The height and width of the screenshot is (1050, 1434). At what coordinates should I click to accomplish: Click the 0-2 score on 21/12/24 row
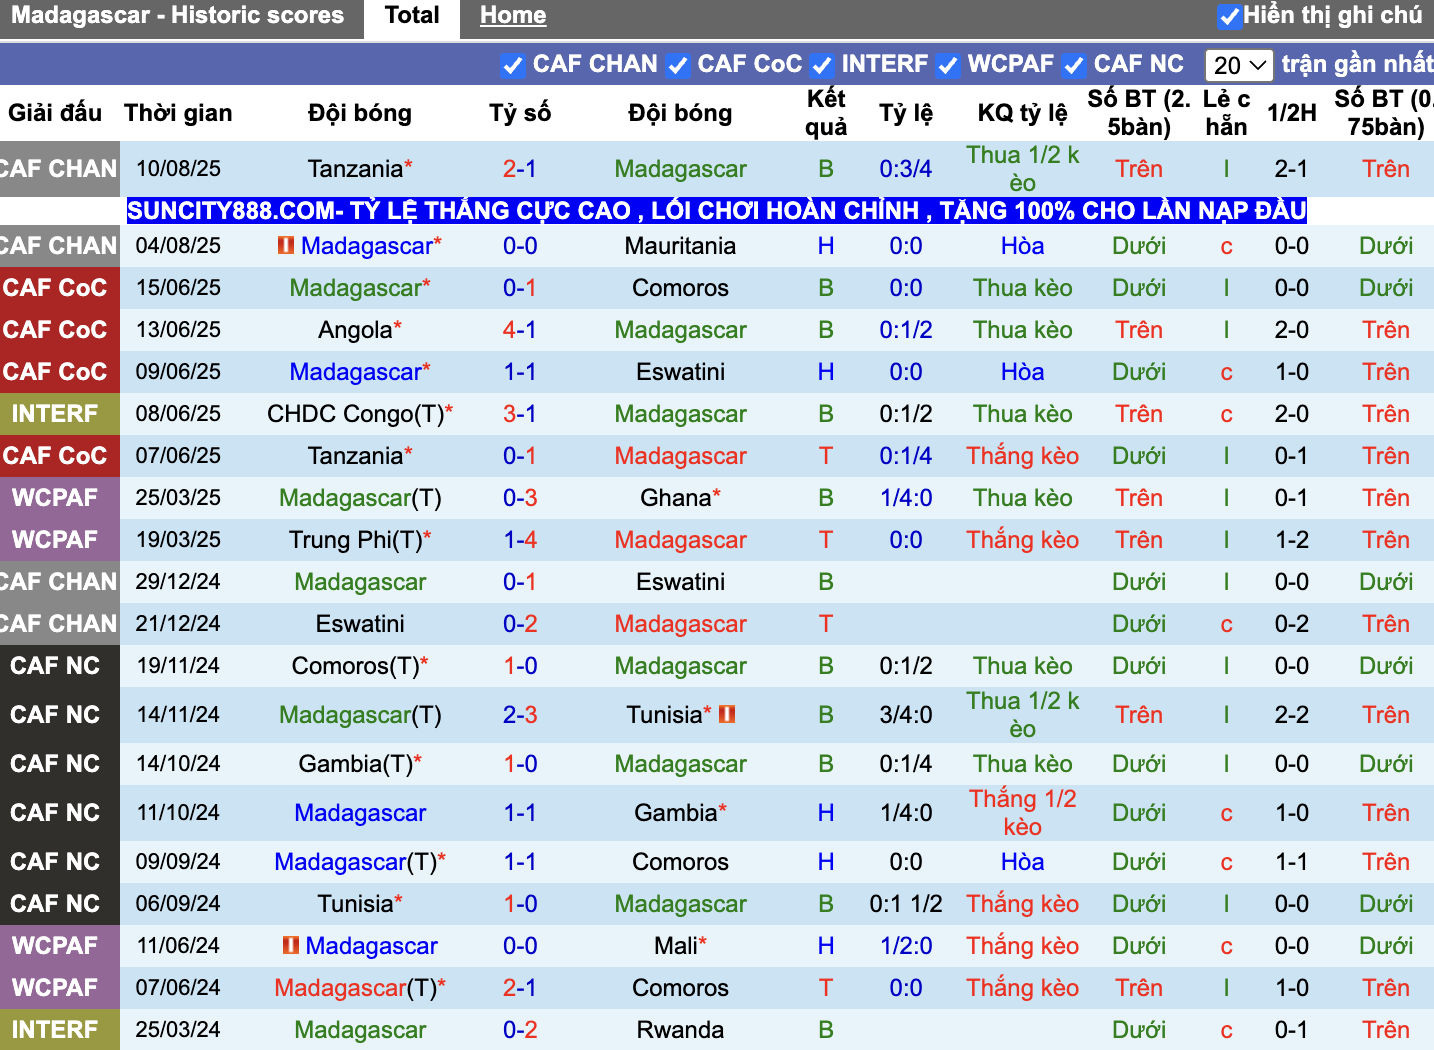(520, 624)
